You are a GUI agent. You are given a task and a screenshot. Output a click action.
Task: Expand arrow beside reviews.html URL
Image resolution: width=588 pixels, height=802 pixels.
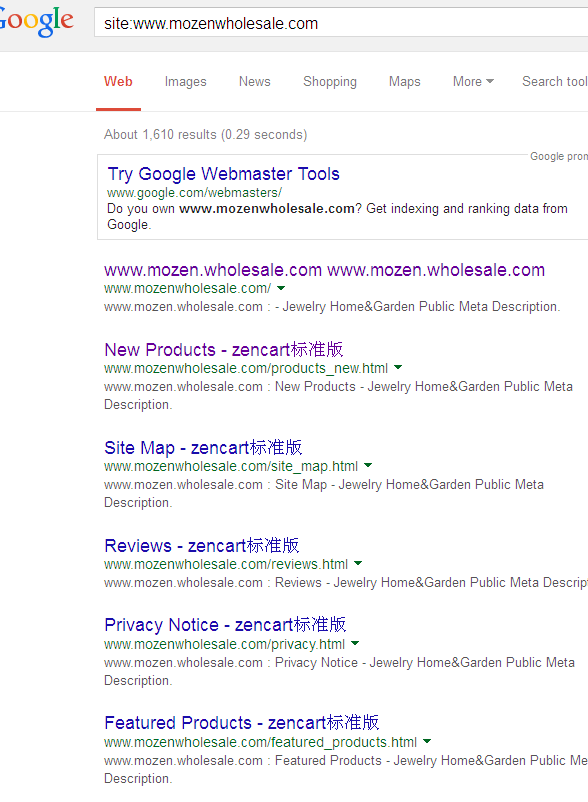click(358, 564)
